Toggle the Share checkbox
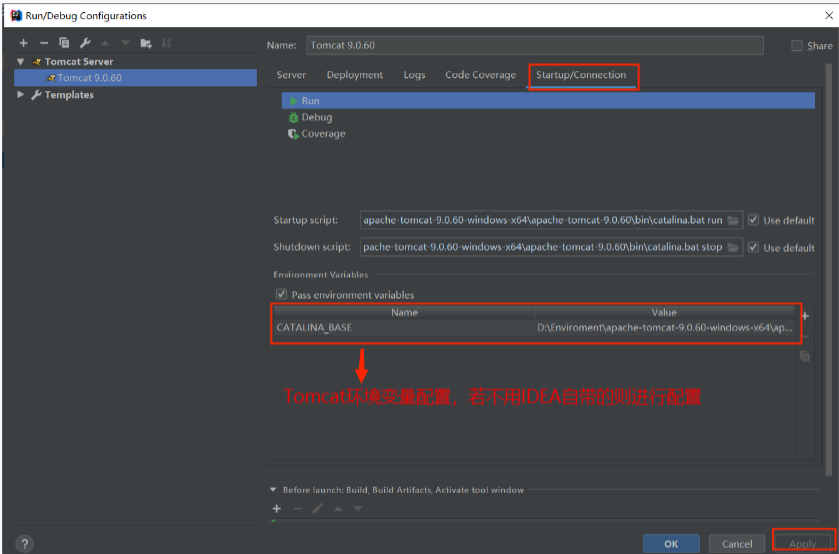Screen dimensions: 839x554 797,46
